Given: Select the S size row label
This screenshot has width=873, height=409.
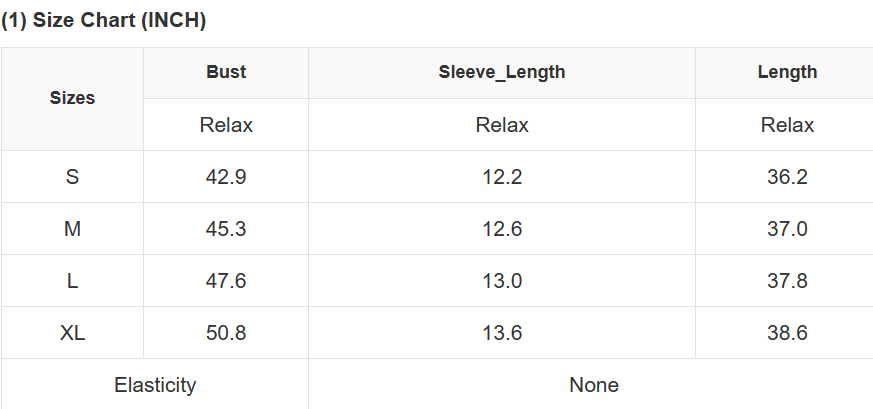Looking at the screenshot, I should pyautogui.click(x=72, y=177).
